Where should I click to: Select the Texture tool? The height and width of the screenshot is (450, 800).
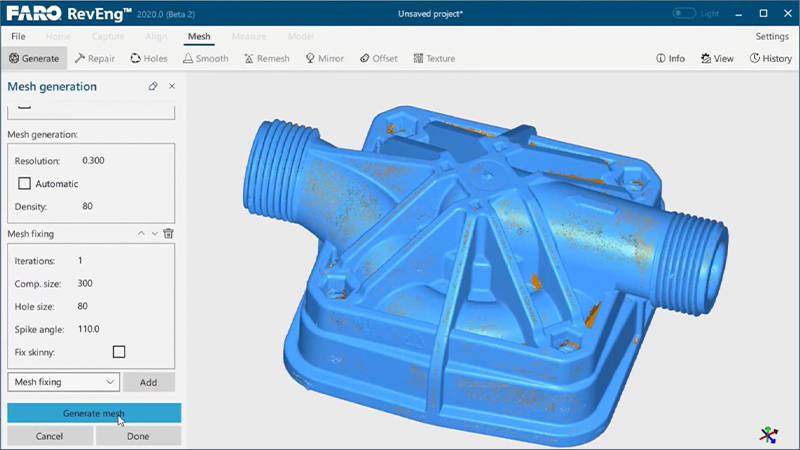433,58
